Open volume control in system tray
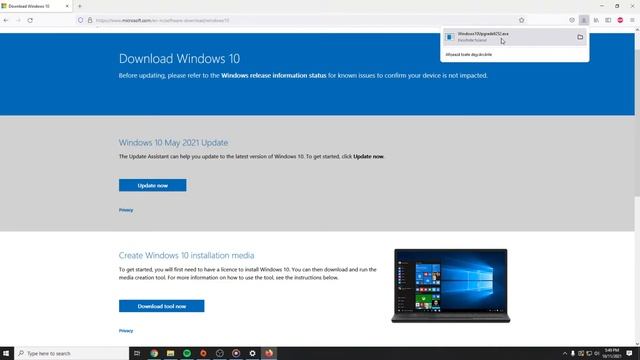The image size is (640, 360). 597,353
